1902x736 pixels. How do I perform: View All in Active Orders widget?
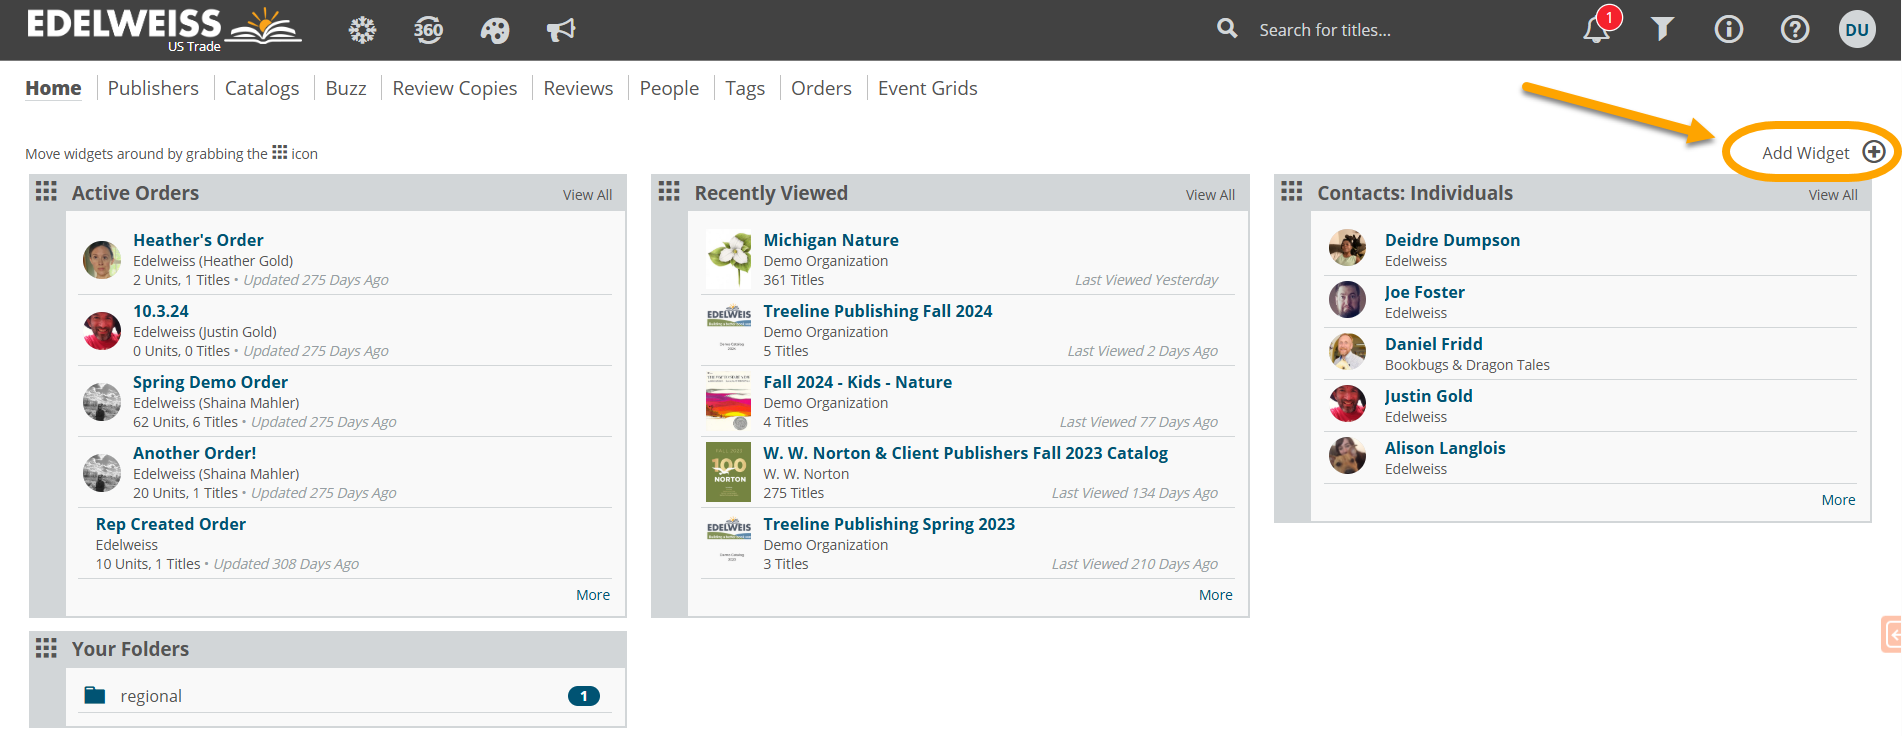[x=587, y=195]
